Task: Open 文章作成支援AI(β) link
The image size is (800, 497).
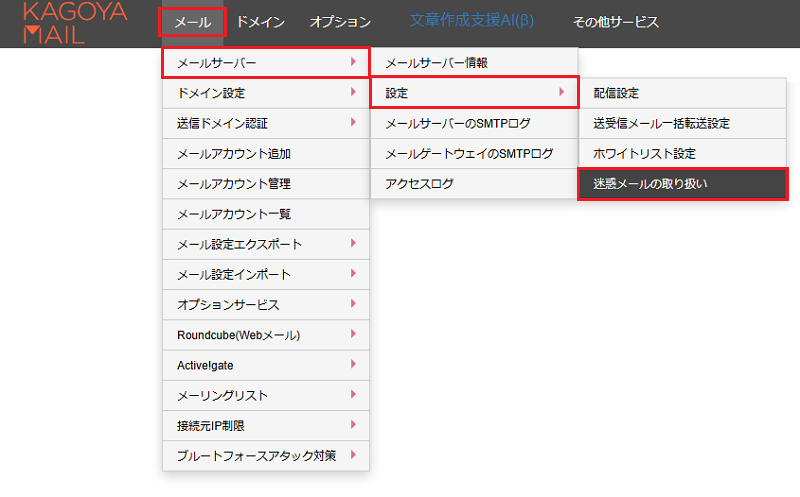Action: [x=472, y=20]
